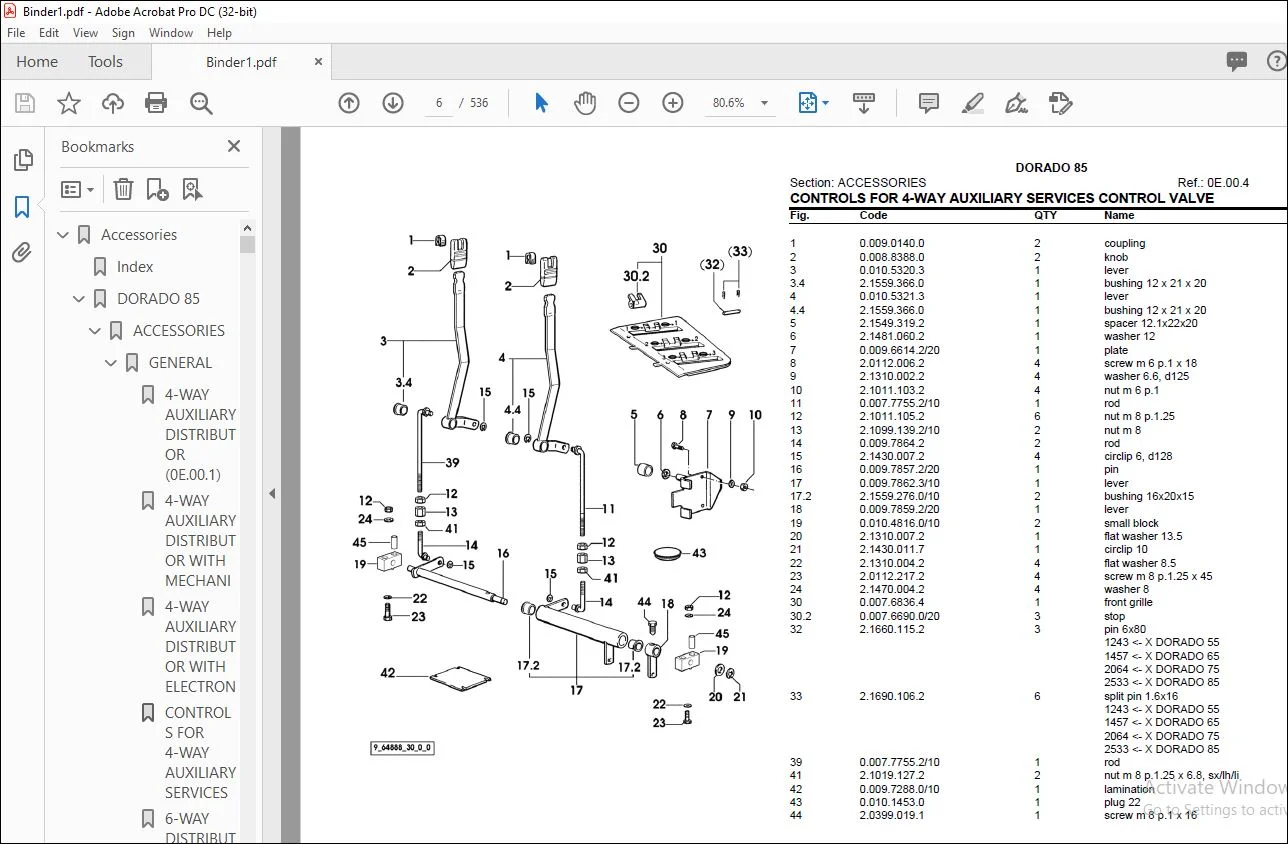Open the sign document tool
Viewport: 1288px width, 844px height.
point(1016,103)
